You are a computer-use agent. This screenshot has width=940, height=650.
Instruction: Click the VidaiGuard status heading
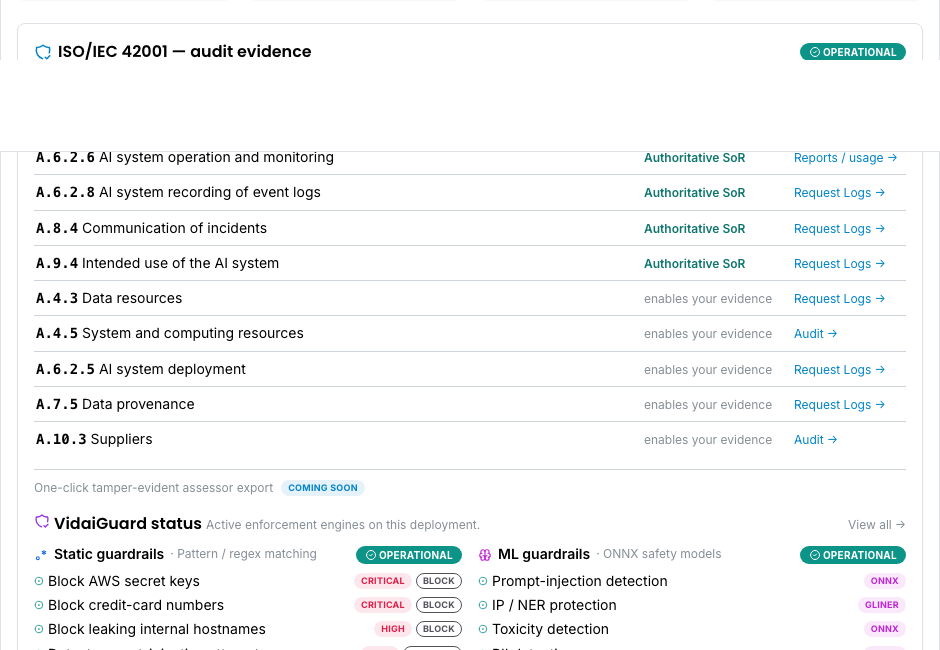pyautogui.click(x=128, y=523)
